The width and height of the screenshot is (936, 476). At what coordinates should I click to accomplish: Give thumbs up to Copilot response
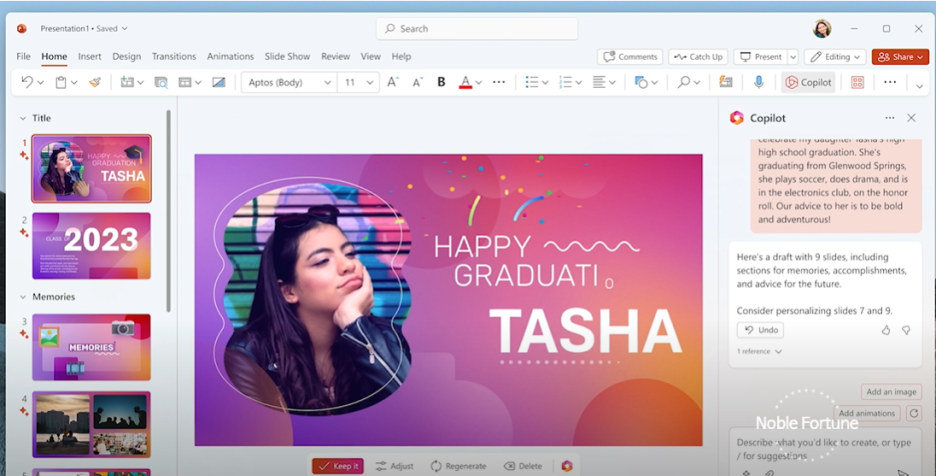point(886,330)
